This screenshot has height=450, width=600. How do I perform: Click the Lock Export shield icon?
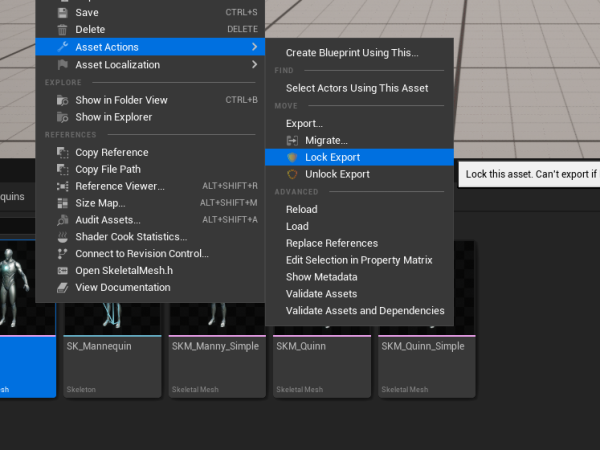pos(292,157)
